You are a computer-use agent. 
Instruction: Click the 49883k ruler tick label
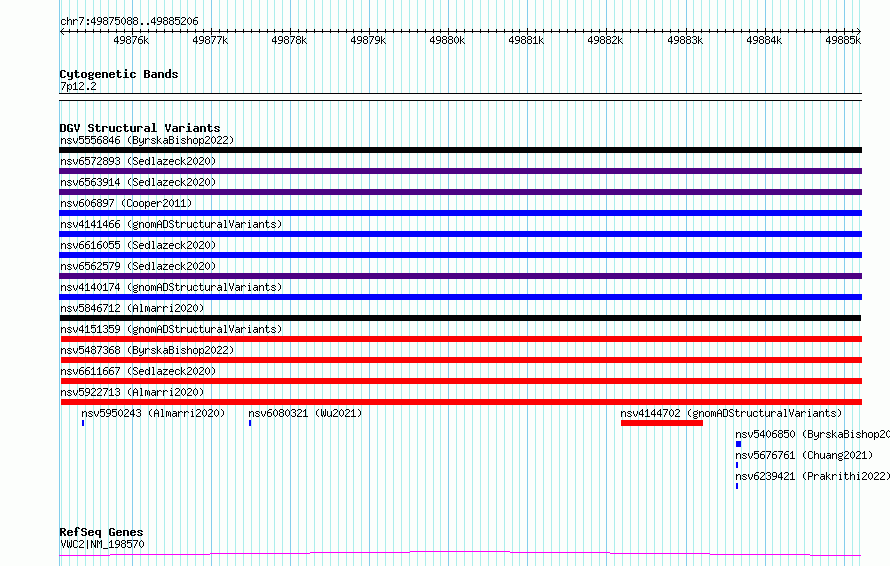tap(685, 40)
